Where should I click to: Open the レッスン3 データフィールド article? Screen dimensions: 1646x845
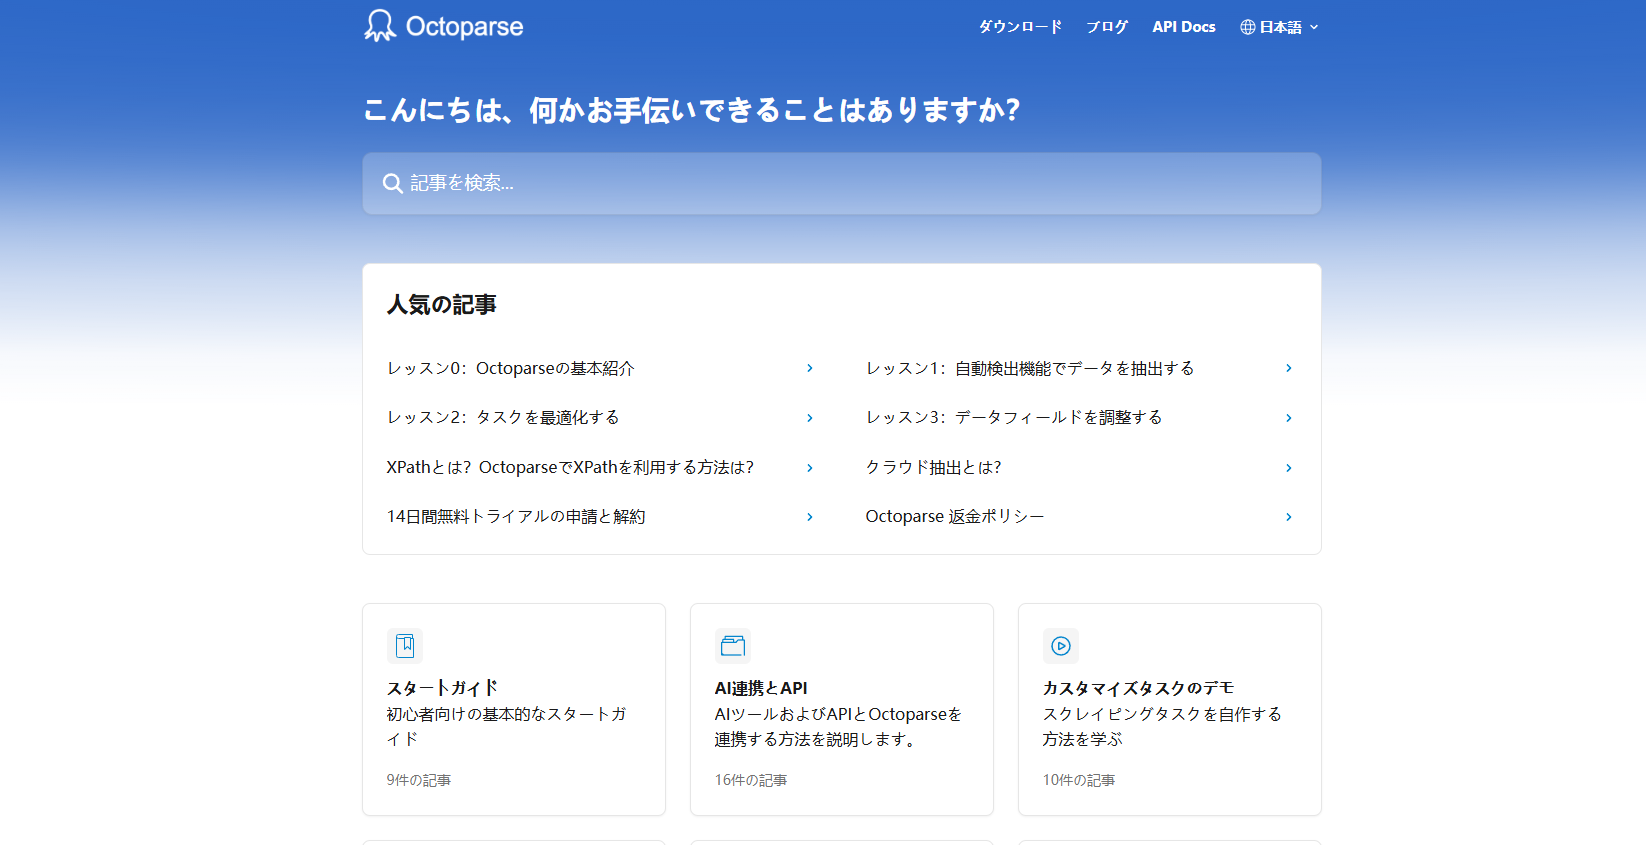[1014, 418]
